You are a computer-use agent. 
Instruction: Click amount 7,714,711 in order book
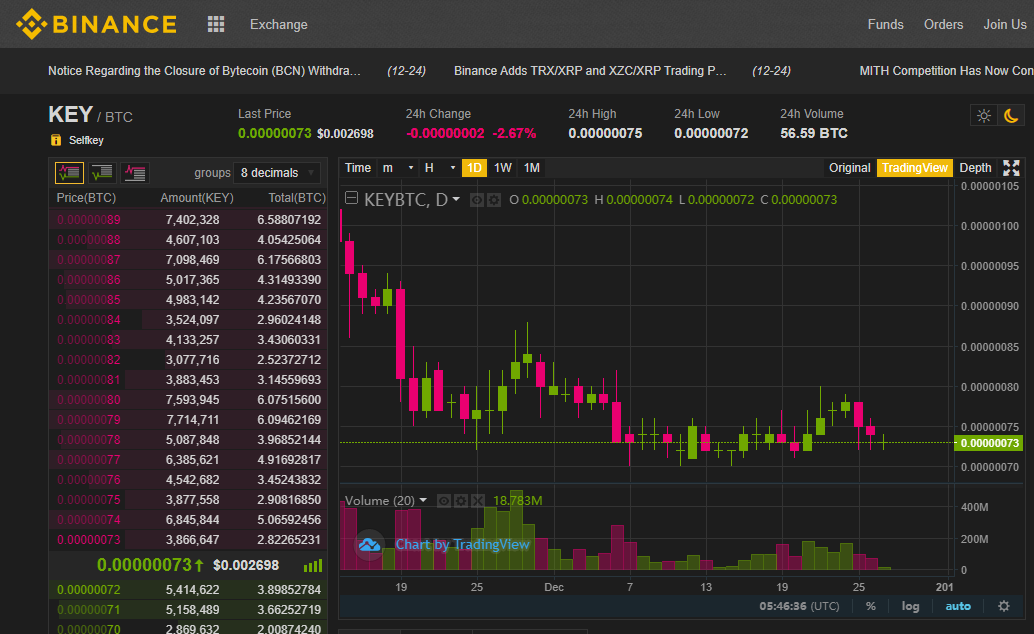pyautogui.click(x=193, y=420)
